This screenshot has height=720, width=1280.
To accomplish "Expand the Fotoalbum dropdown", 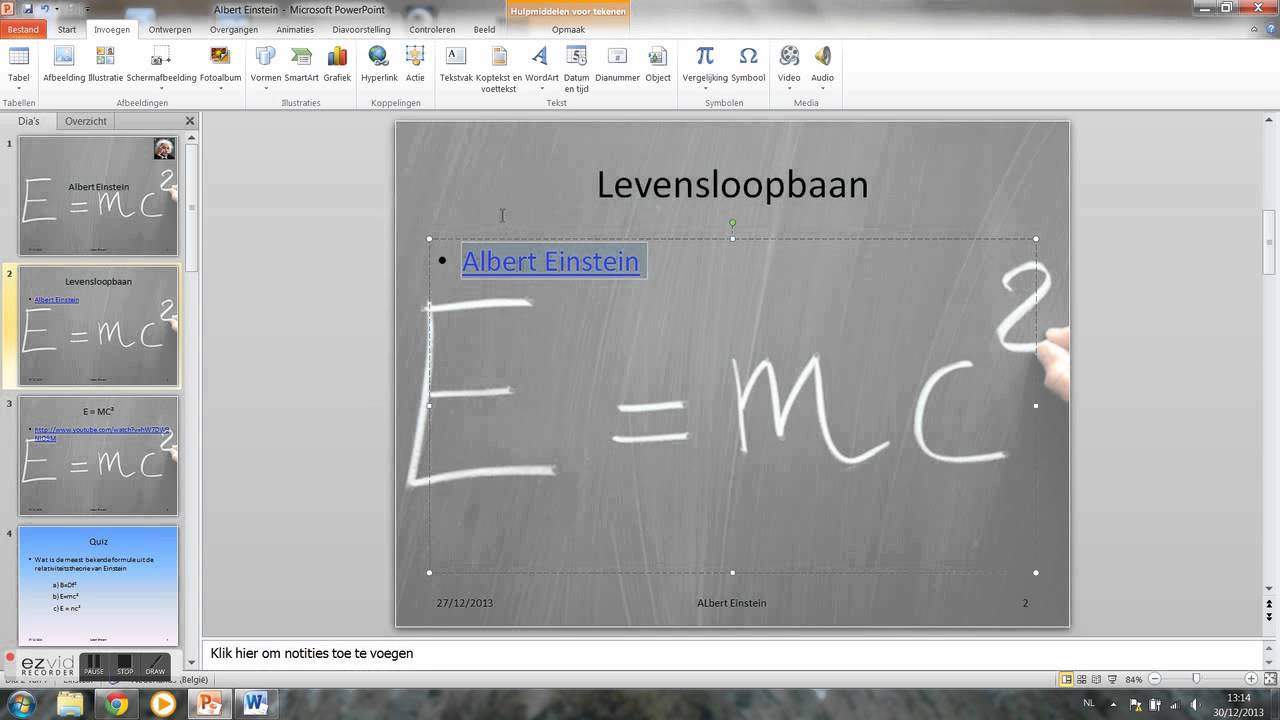I will point(220,68).
